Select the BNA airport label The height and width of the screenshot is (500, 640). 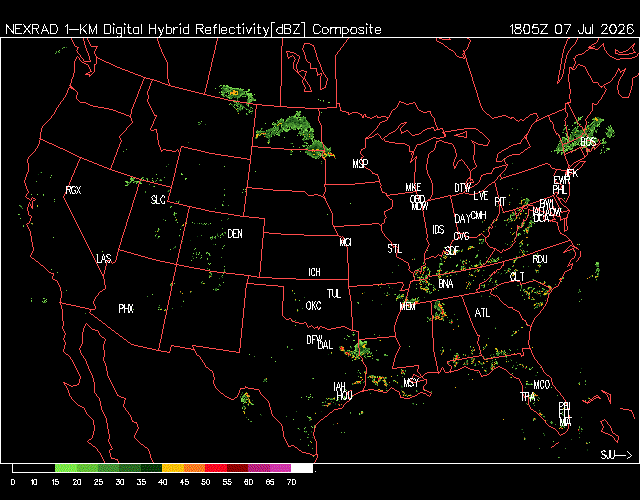pos(446,283)
